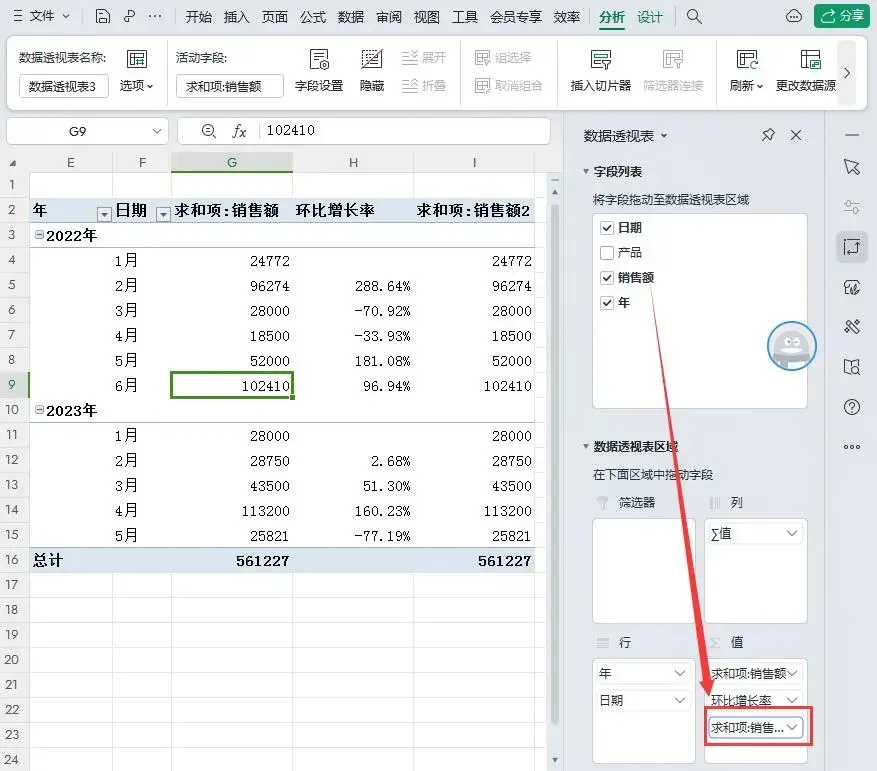Click the fx insert function icon
This screenshot has height=771, width=877.
(x=239, y=131)
